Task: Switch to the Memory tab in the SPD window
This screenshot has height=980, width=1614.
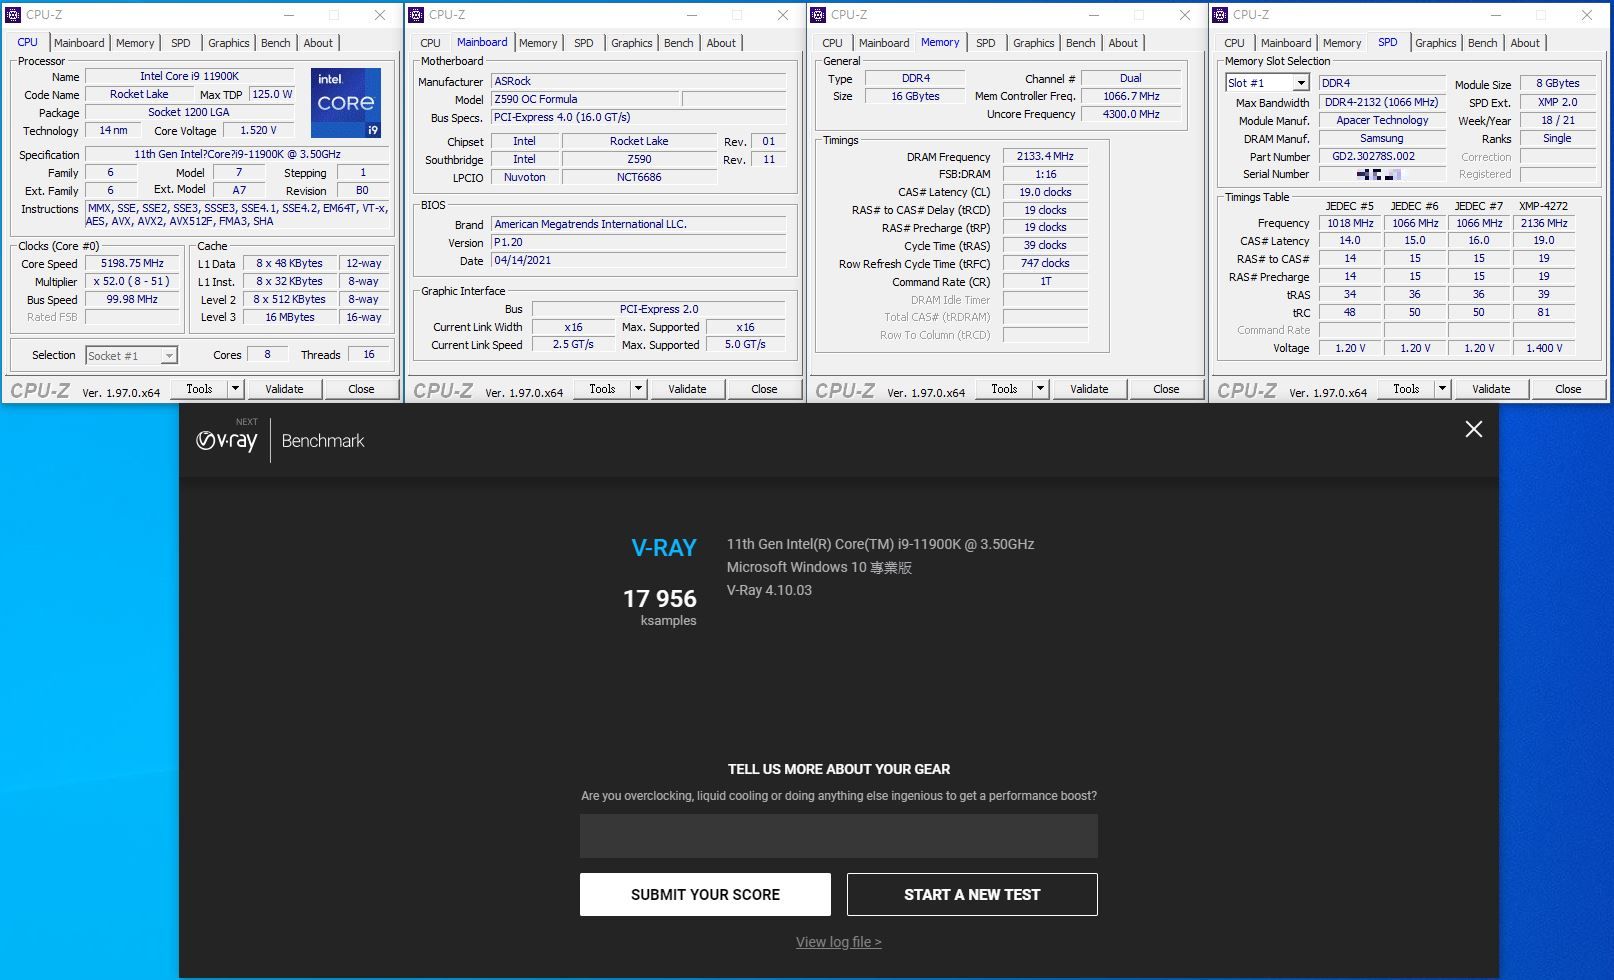Action: [x=1342, y=43]
